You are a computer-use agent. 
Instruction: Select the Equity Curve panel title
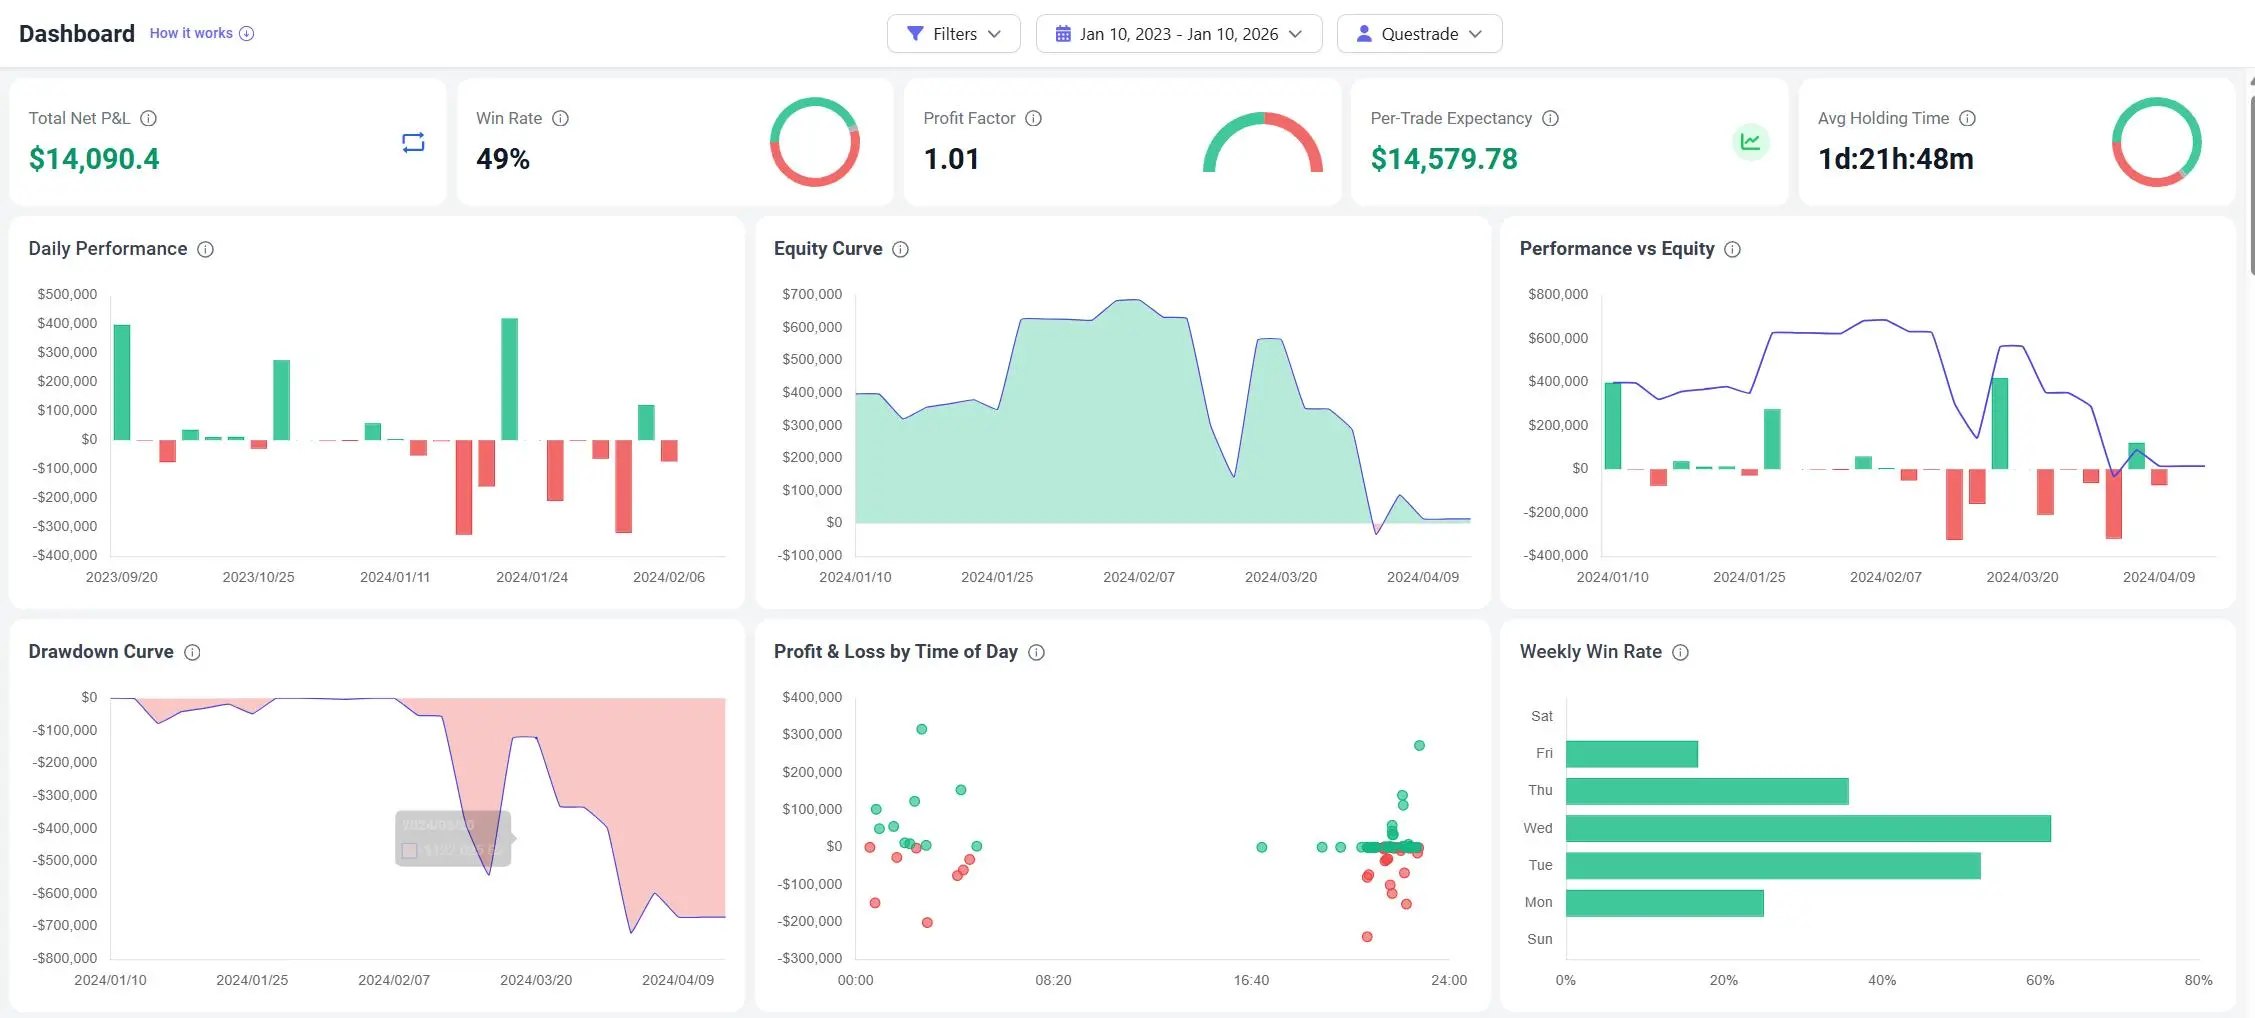(828, 248)
